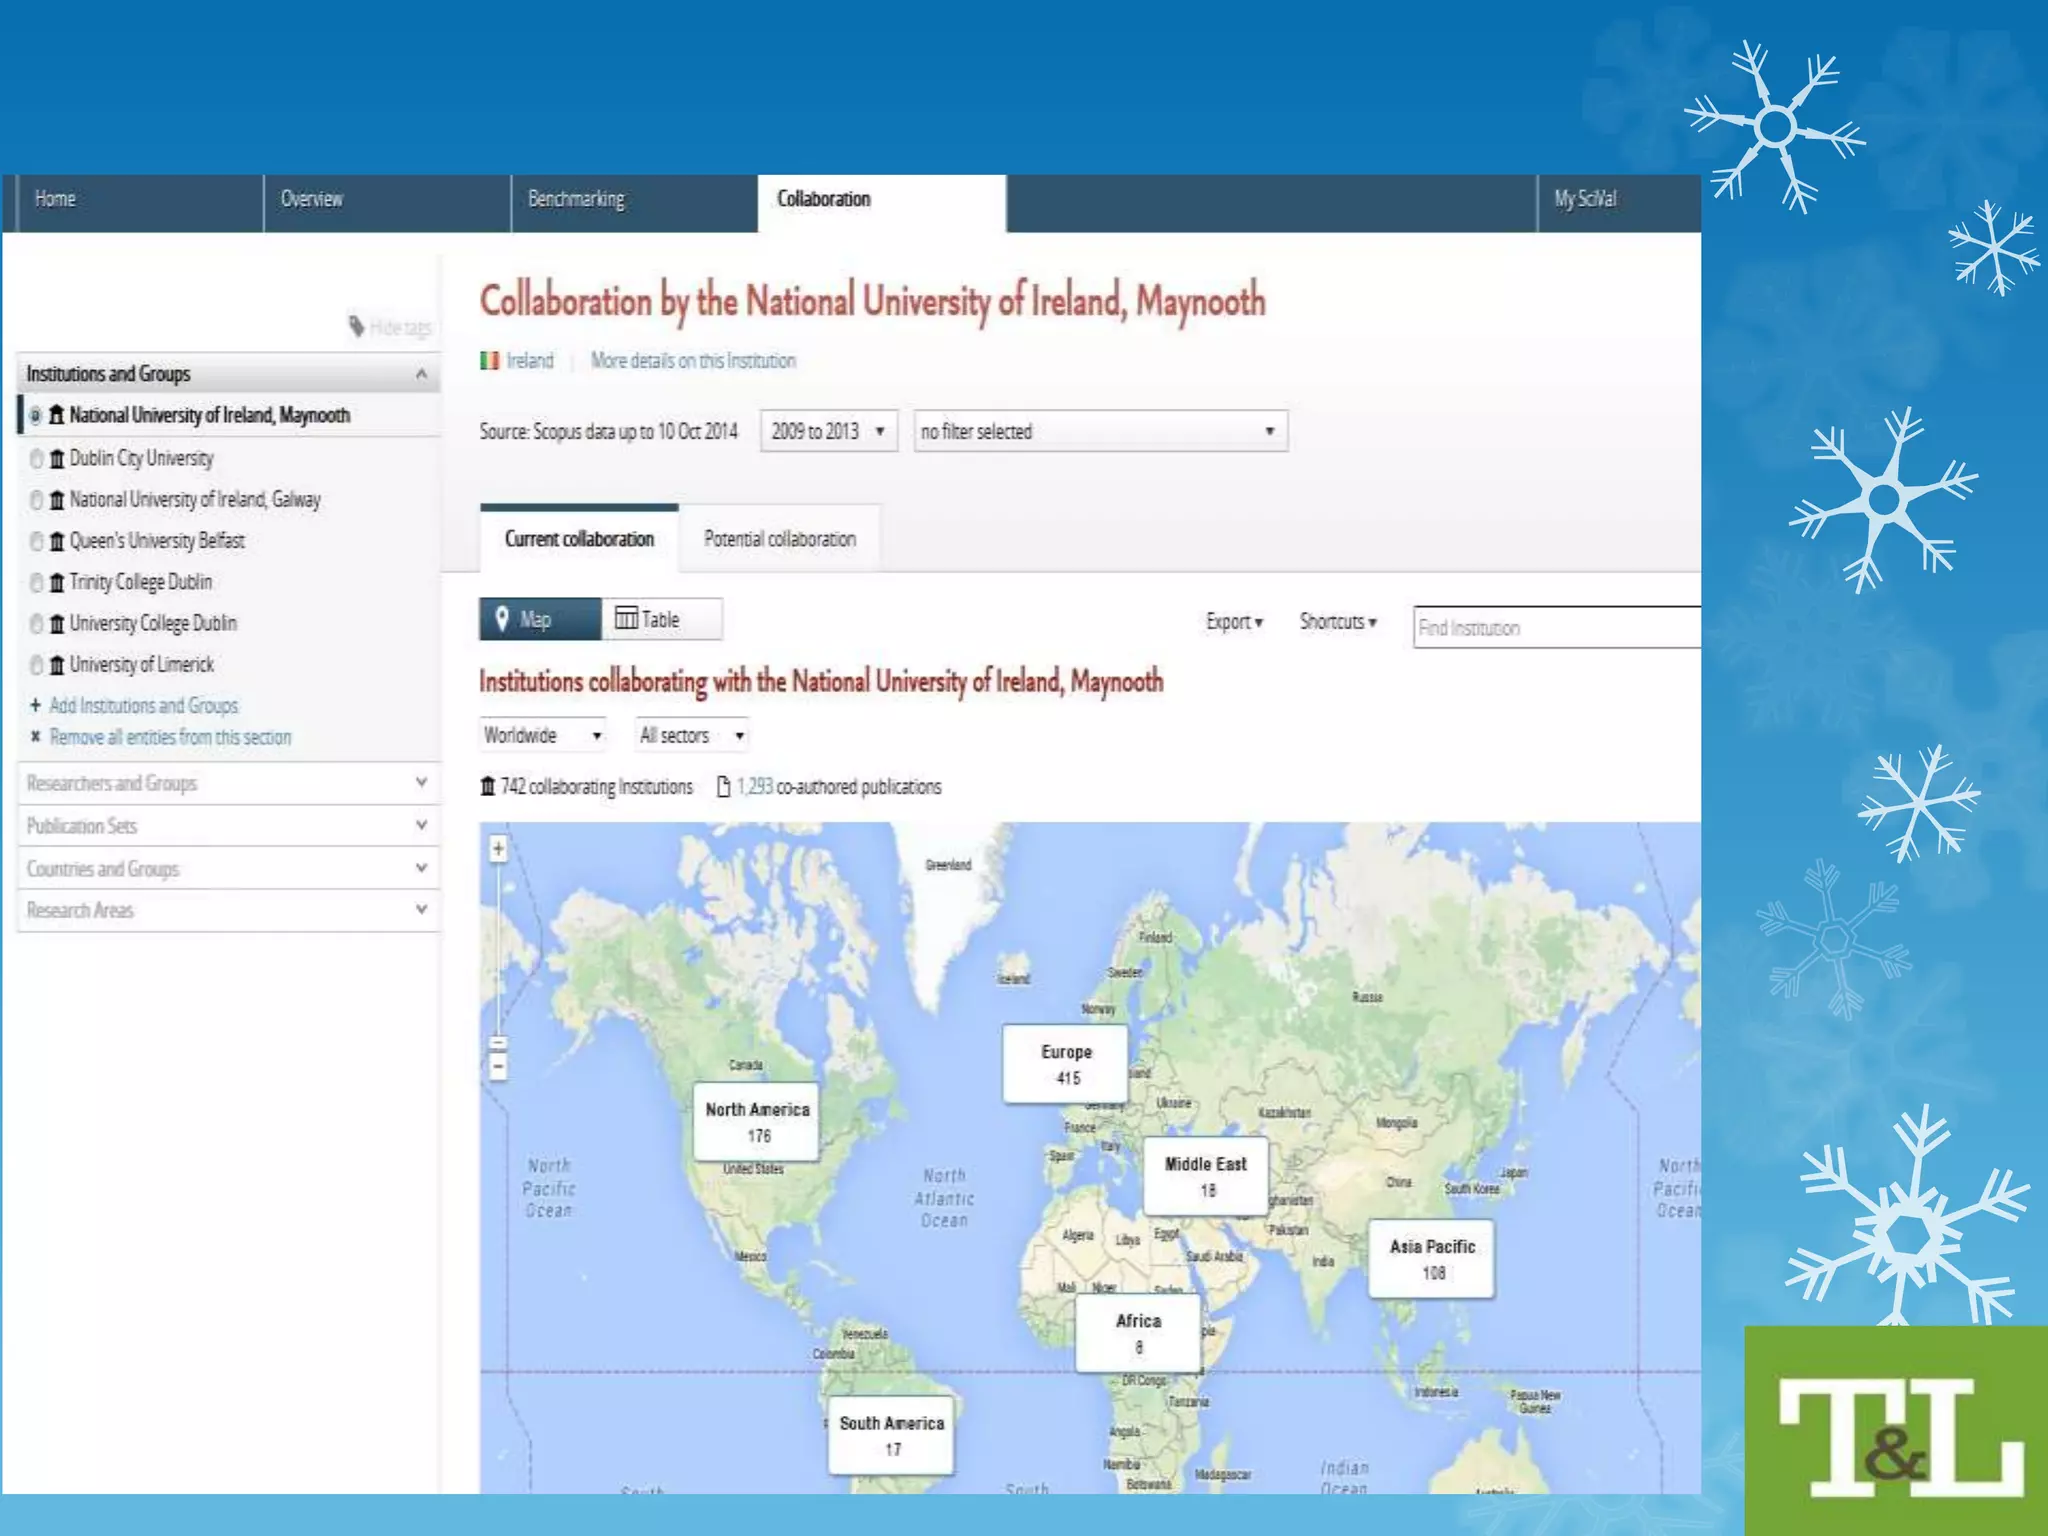Switch to Table view icon
Image resolution: width=2048 pixels, height=1536 pixels.
[626, 618]
